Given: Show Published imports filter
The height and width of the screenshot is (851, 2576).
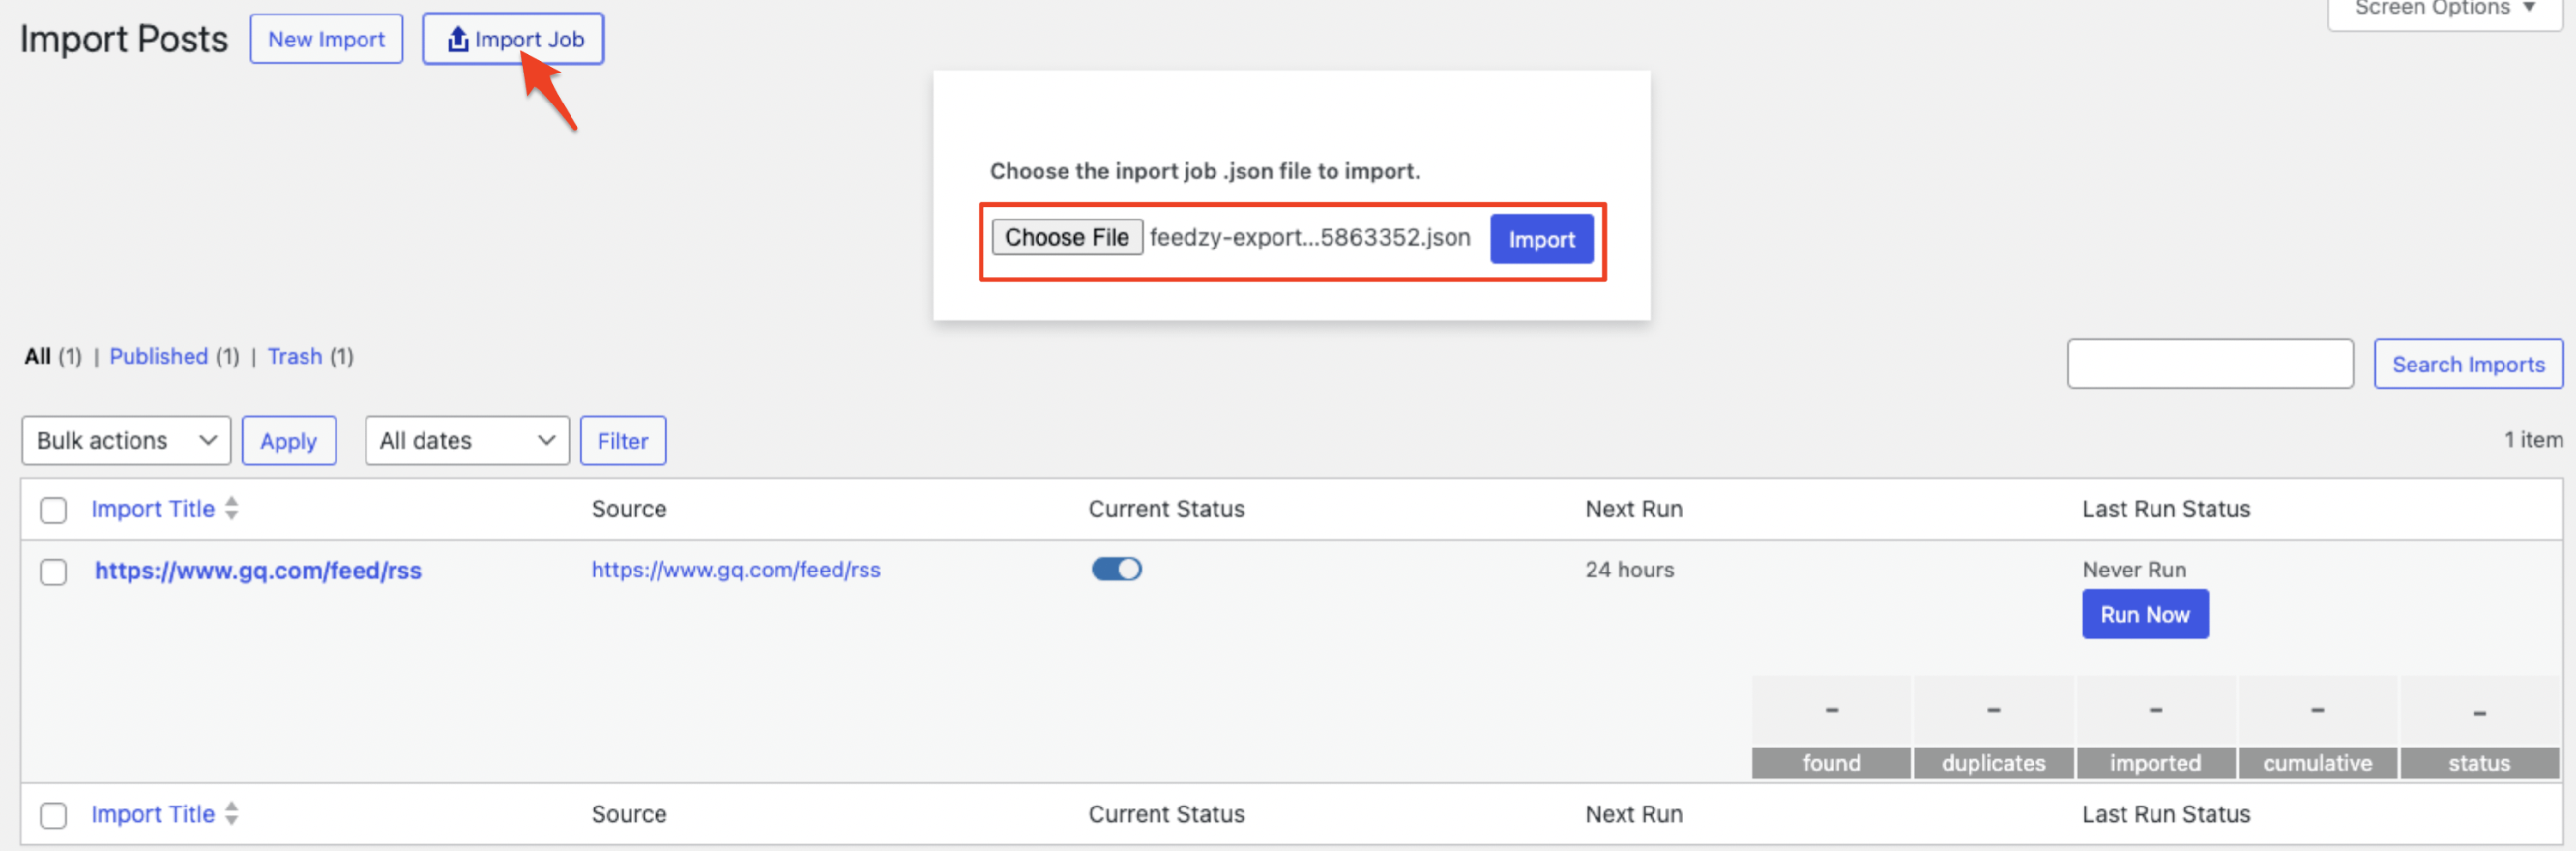Looking at the screenshot, I should click(158, 356).
